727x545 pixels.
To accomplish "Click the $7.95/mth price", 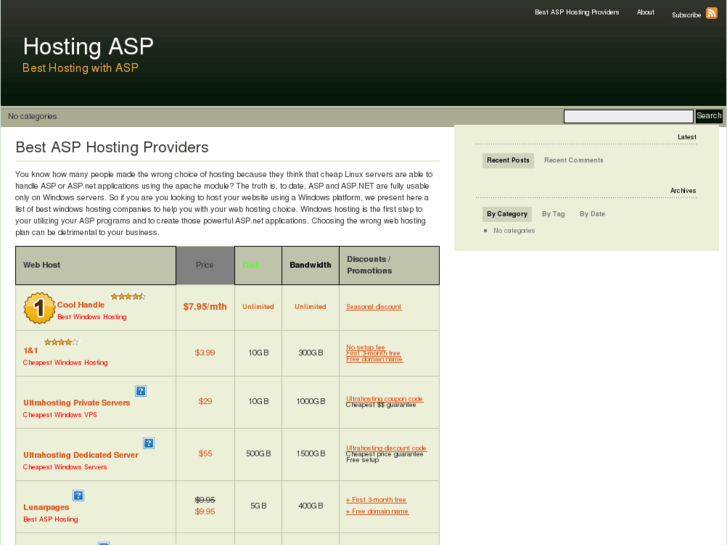I will click(205, 307).
